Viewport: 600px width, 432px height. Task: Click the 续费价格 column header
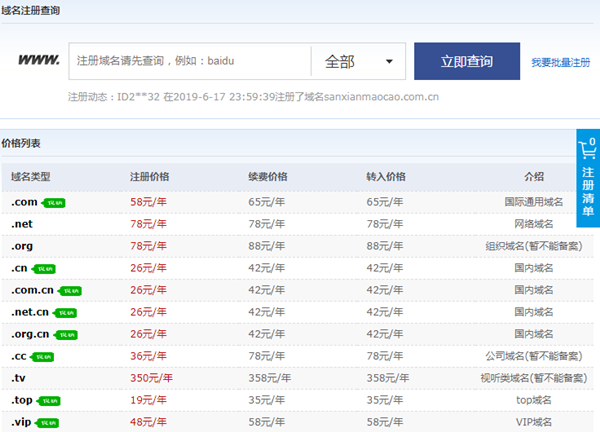268,177
